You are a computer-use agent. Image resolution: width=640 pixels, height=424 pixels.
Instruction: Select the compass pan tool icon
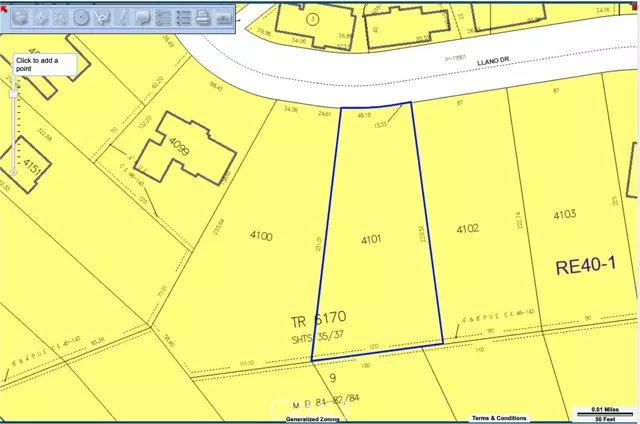click(41, 18)
